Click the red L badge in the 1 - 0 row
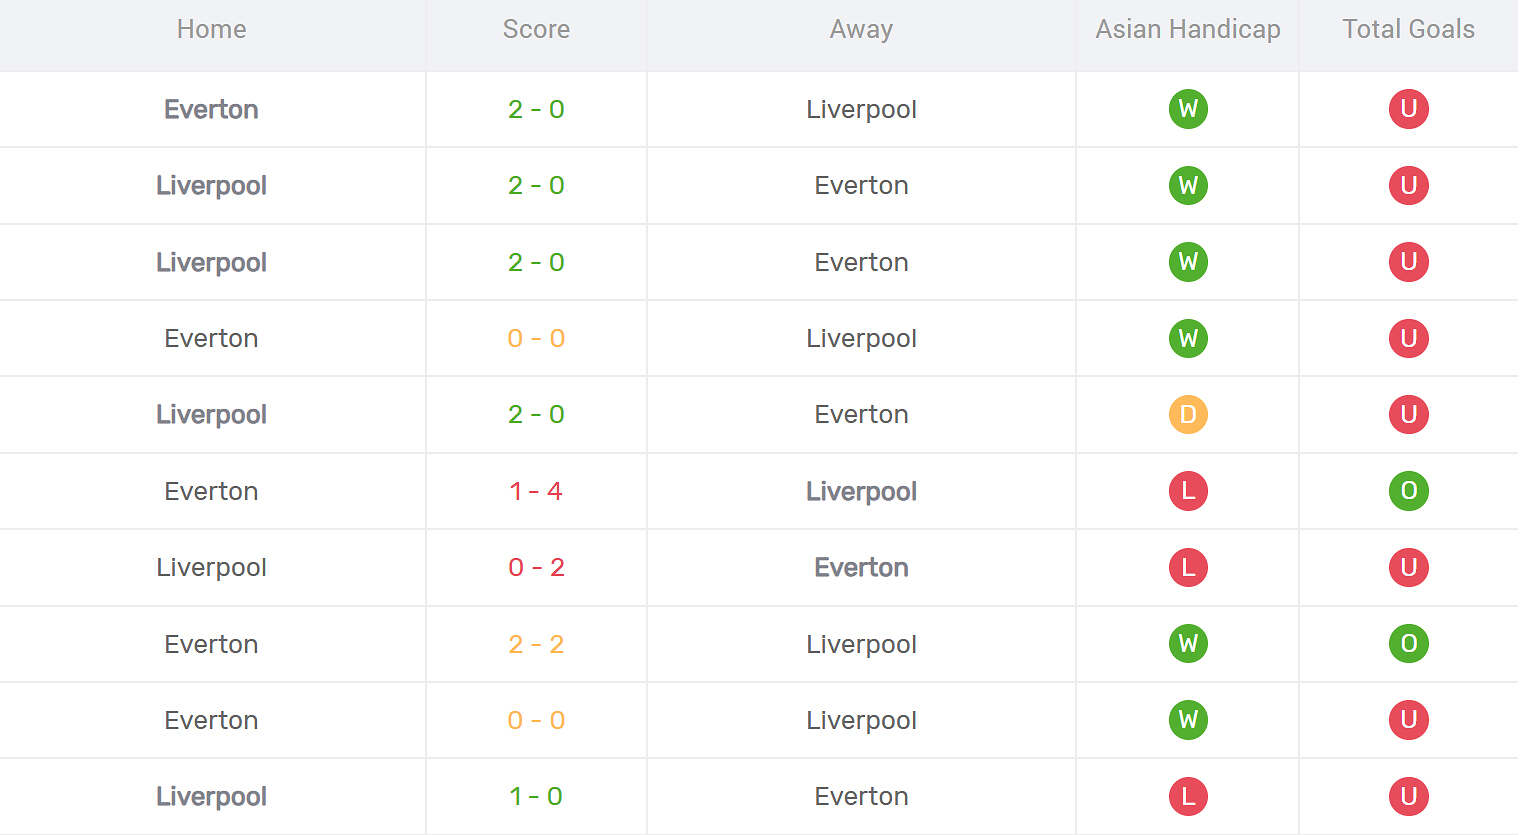This screenshot has width=1521, height=835. coord(1188,796)
